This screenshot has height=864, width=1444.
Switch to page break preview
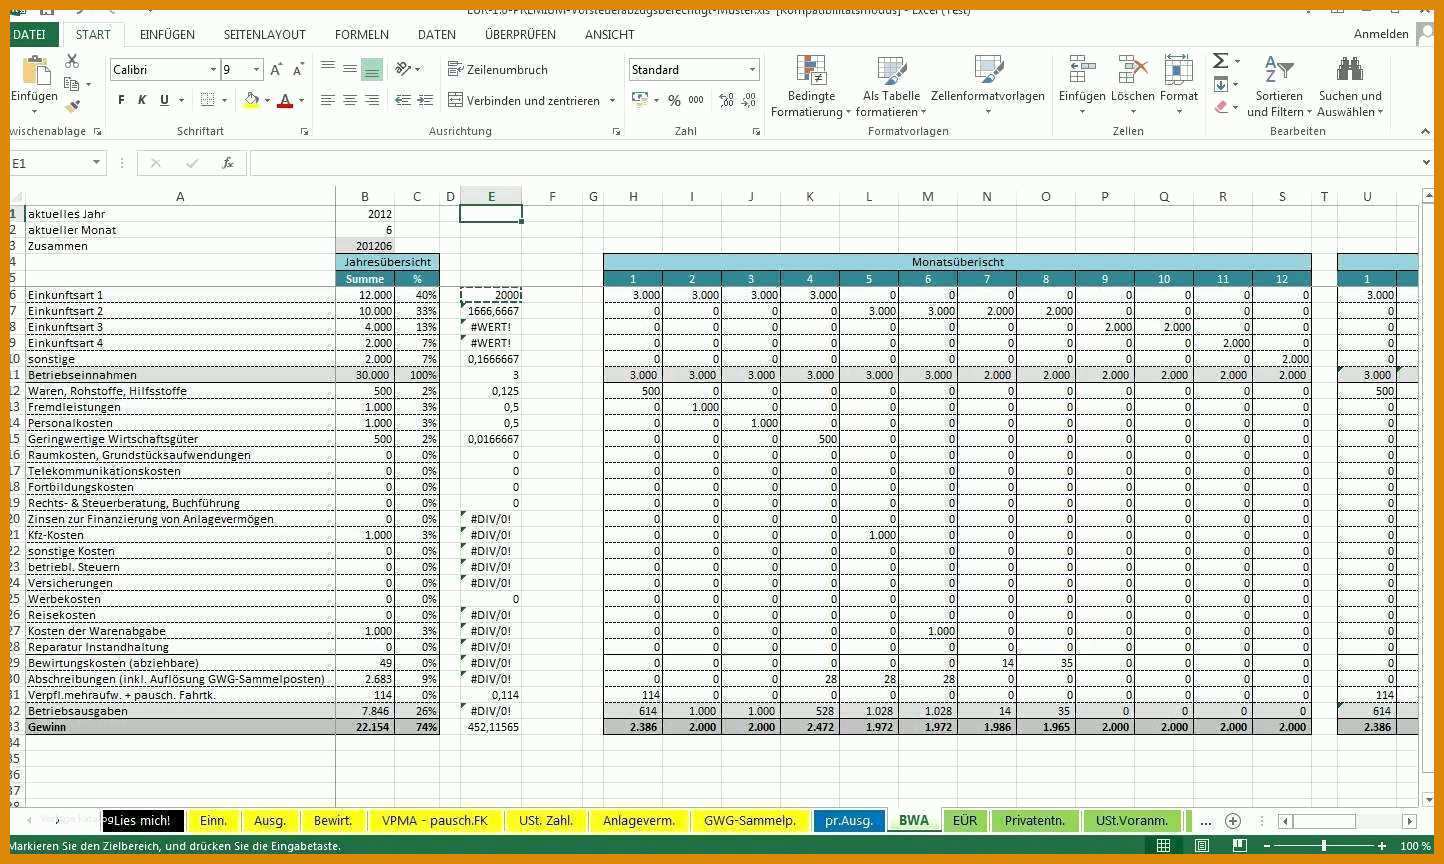(x=1240, y=846)
